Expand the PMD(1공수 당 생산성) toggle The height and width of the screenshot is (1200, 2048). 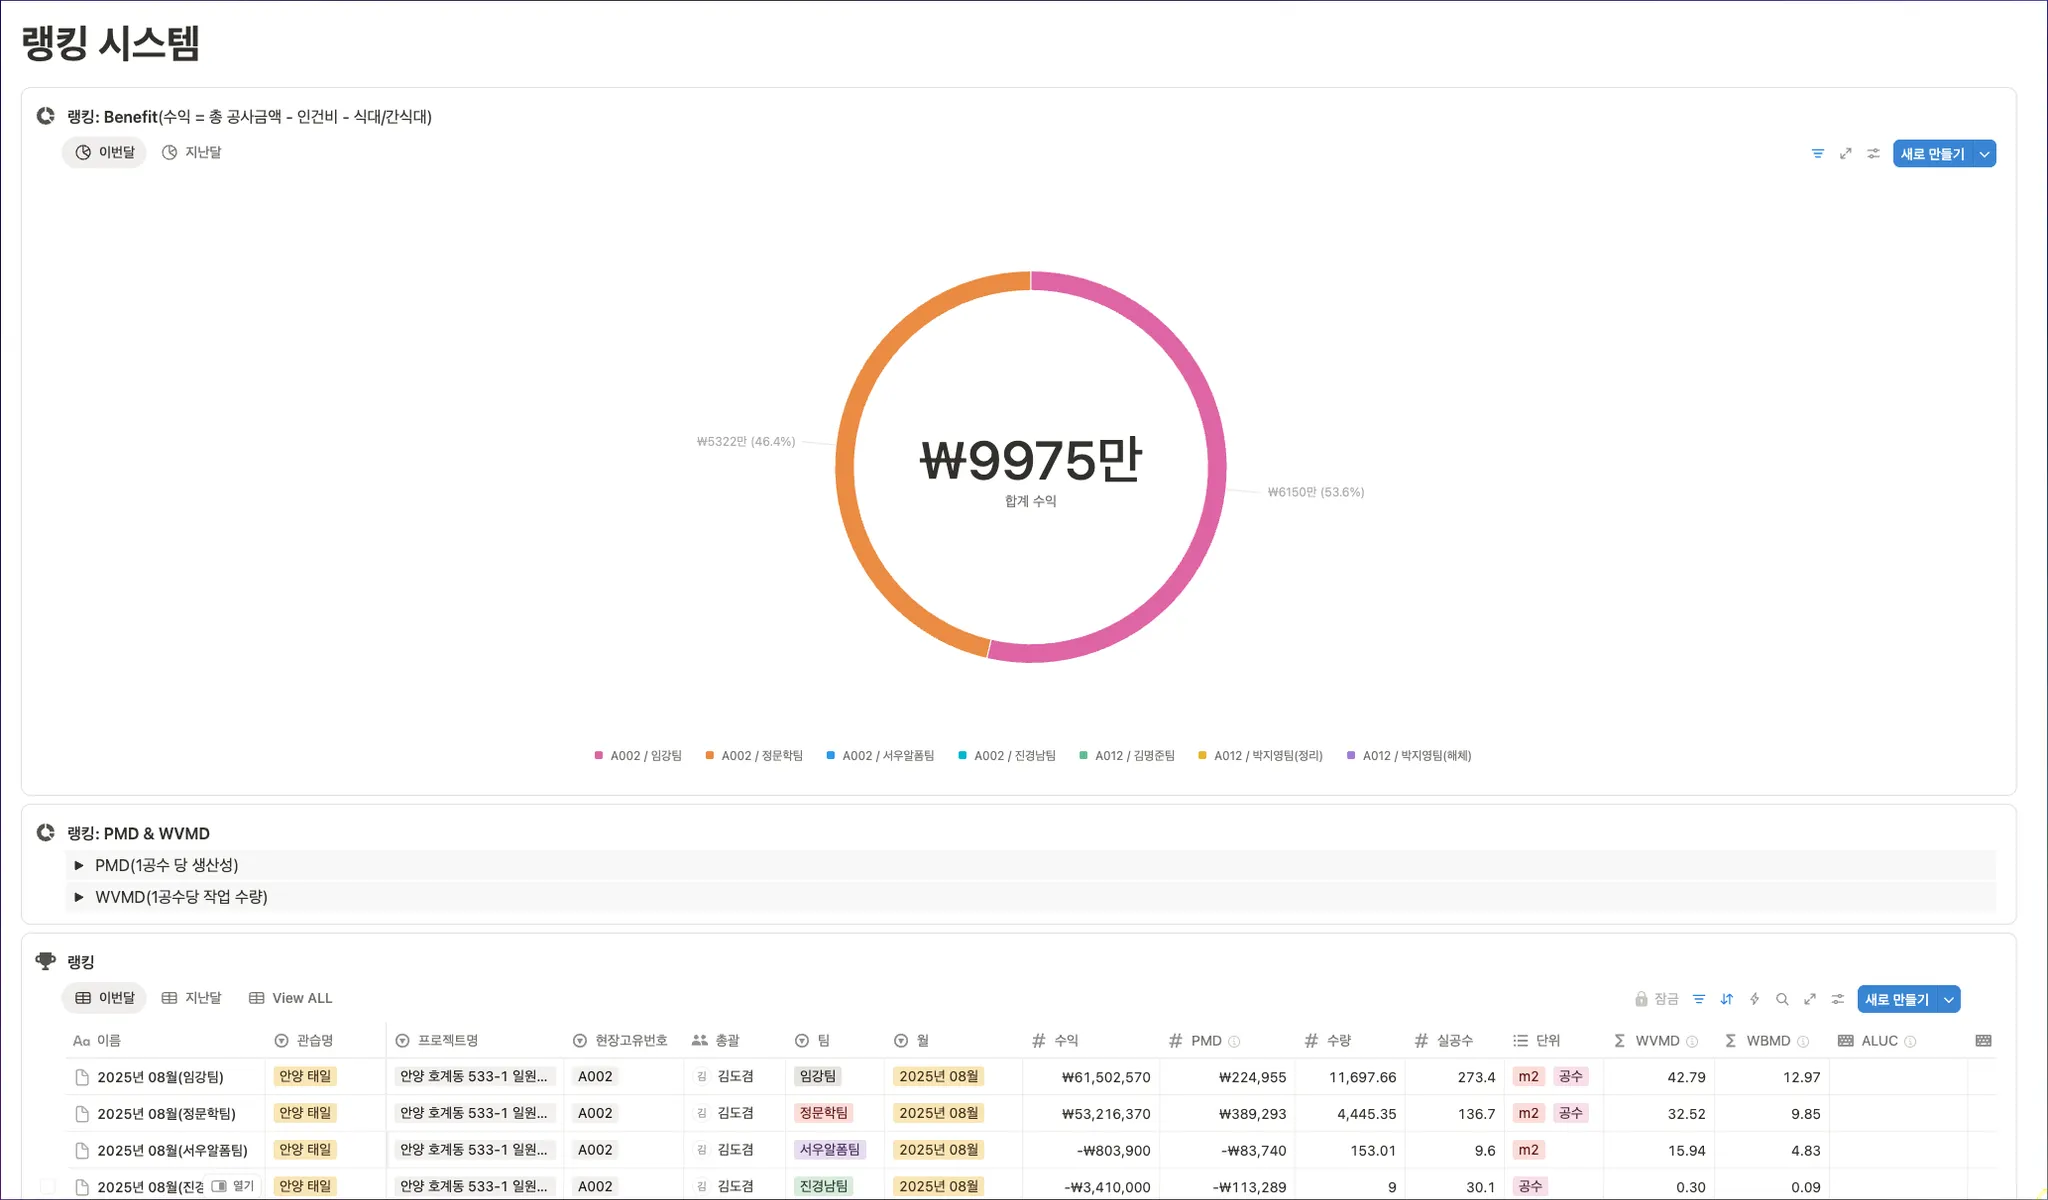coord(79,866)
